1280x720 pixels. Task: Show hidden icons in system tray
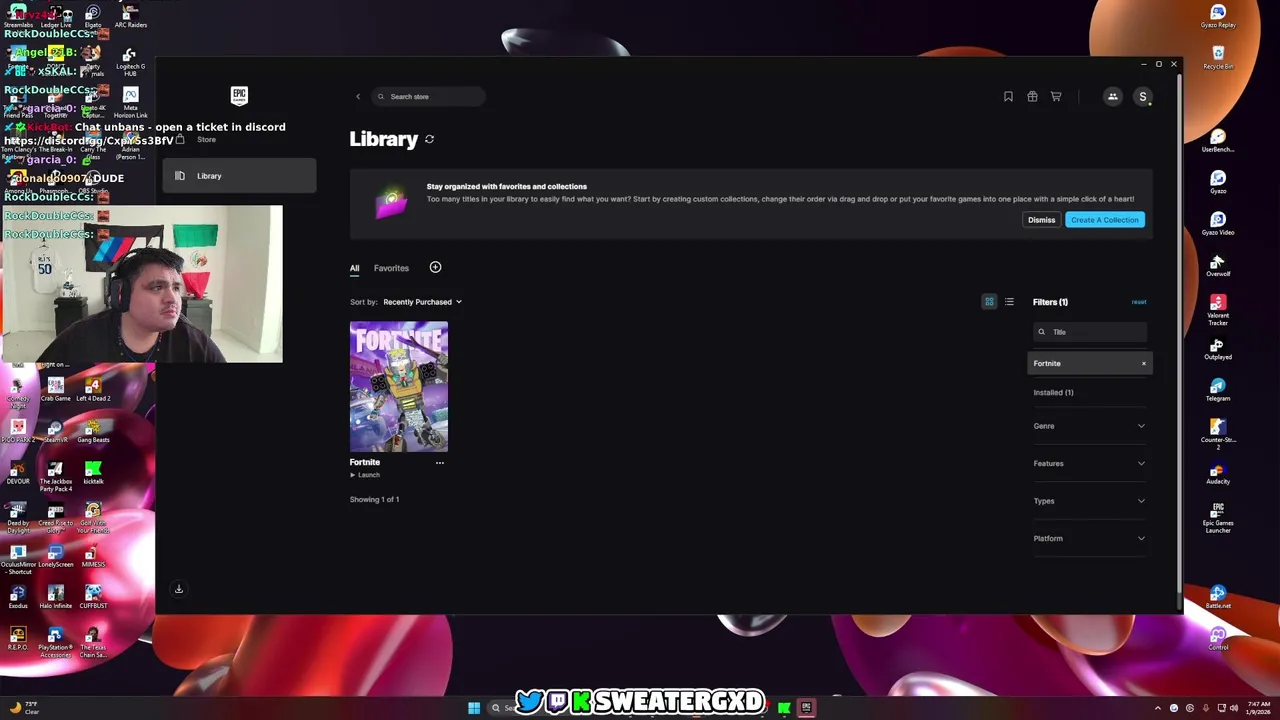coord(1158,708)
